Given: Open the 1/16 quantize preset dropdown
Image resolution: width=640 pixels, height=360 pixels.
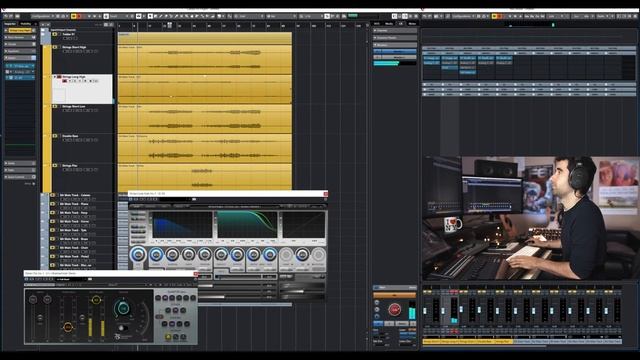Looking at the screenshot, I should tap(311, 16).
